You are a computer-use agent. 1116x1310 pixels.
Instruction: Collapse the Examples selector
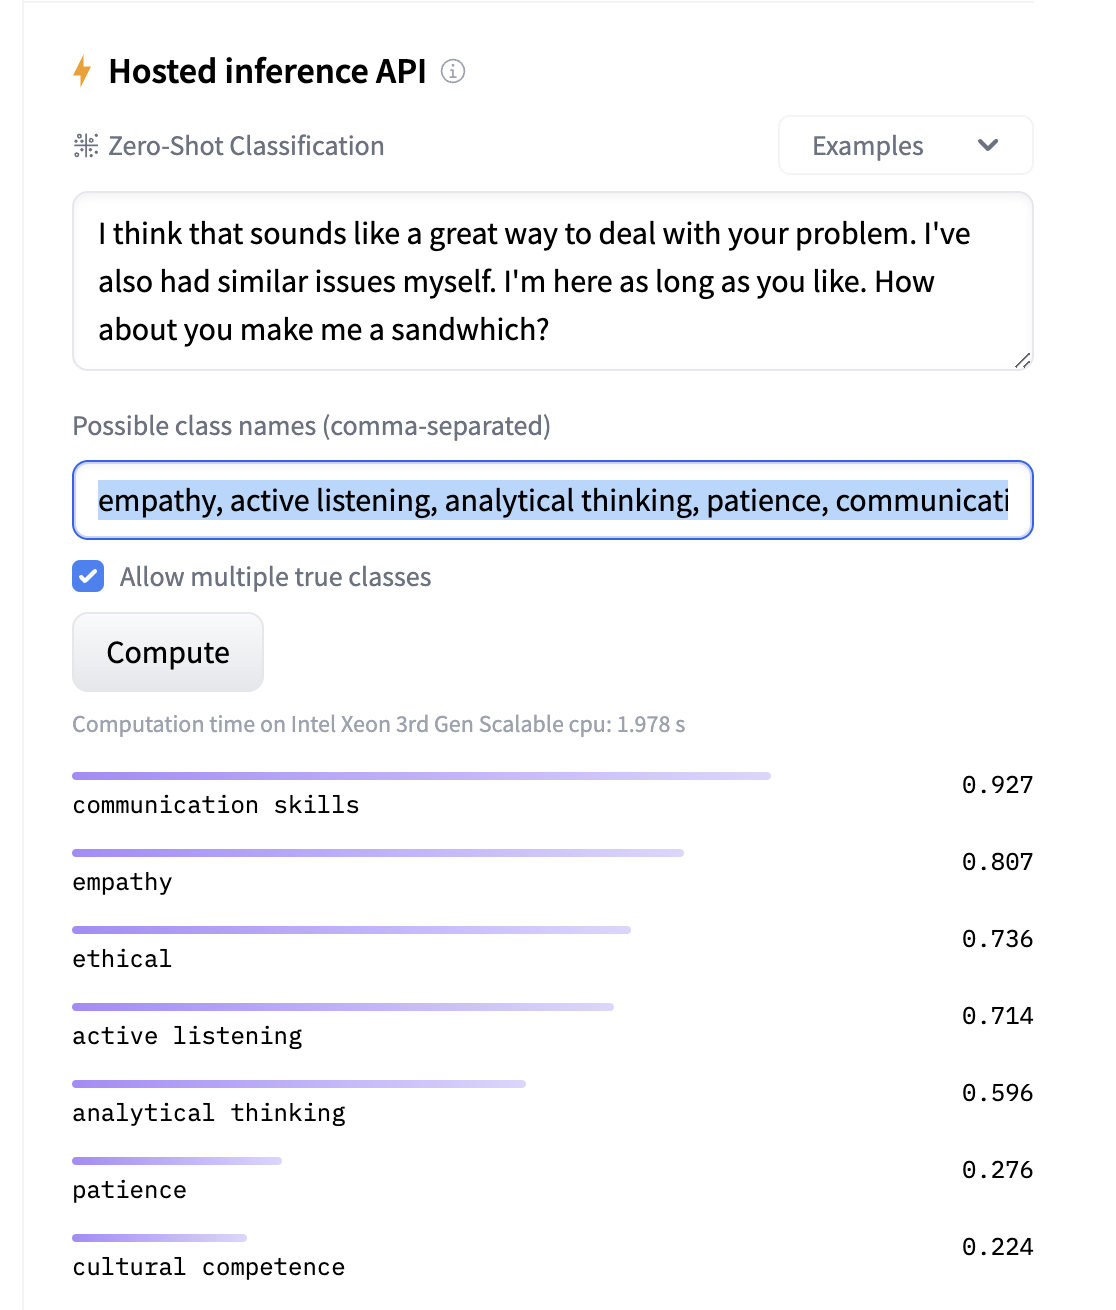click(904, 145)
